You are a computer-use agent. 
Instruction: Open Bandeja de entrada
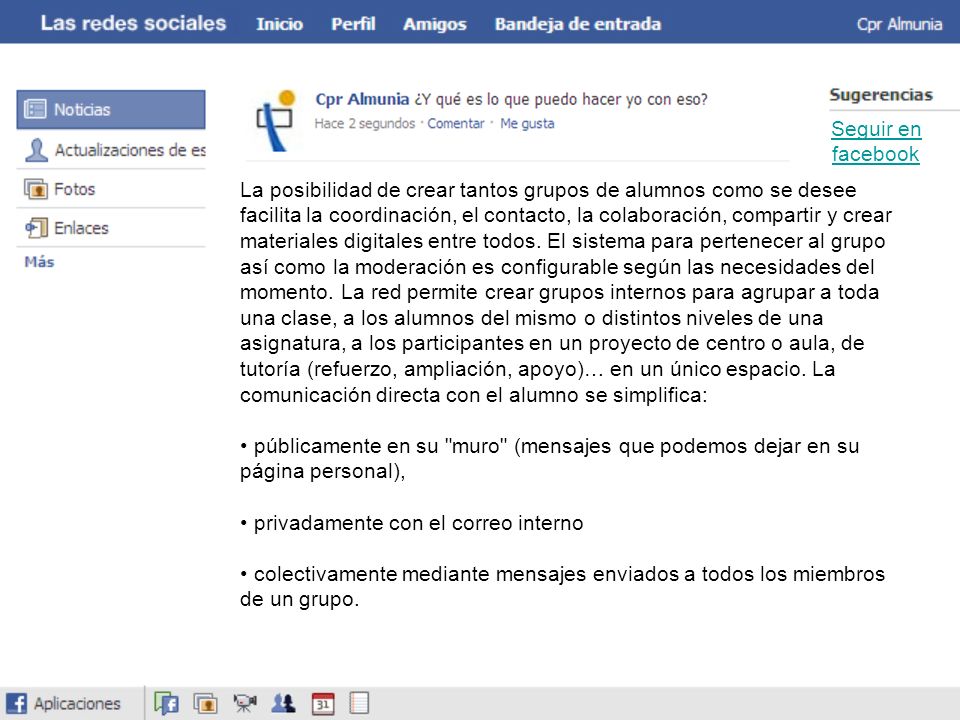(x=578, y=24)
